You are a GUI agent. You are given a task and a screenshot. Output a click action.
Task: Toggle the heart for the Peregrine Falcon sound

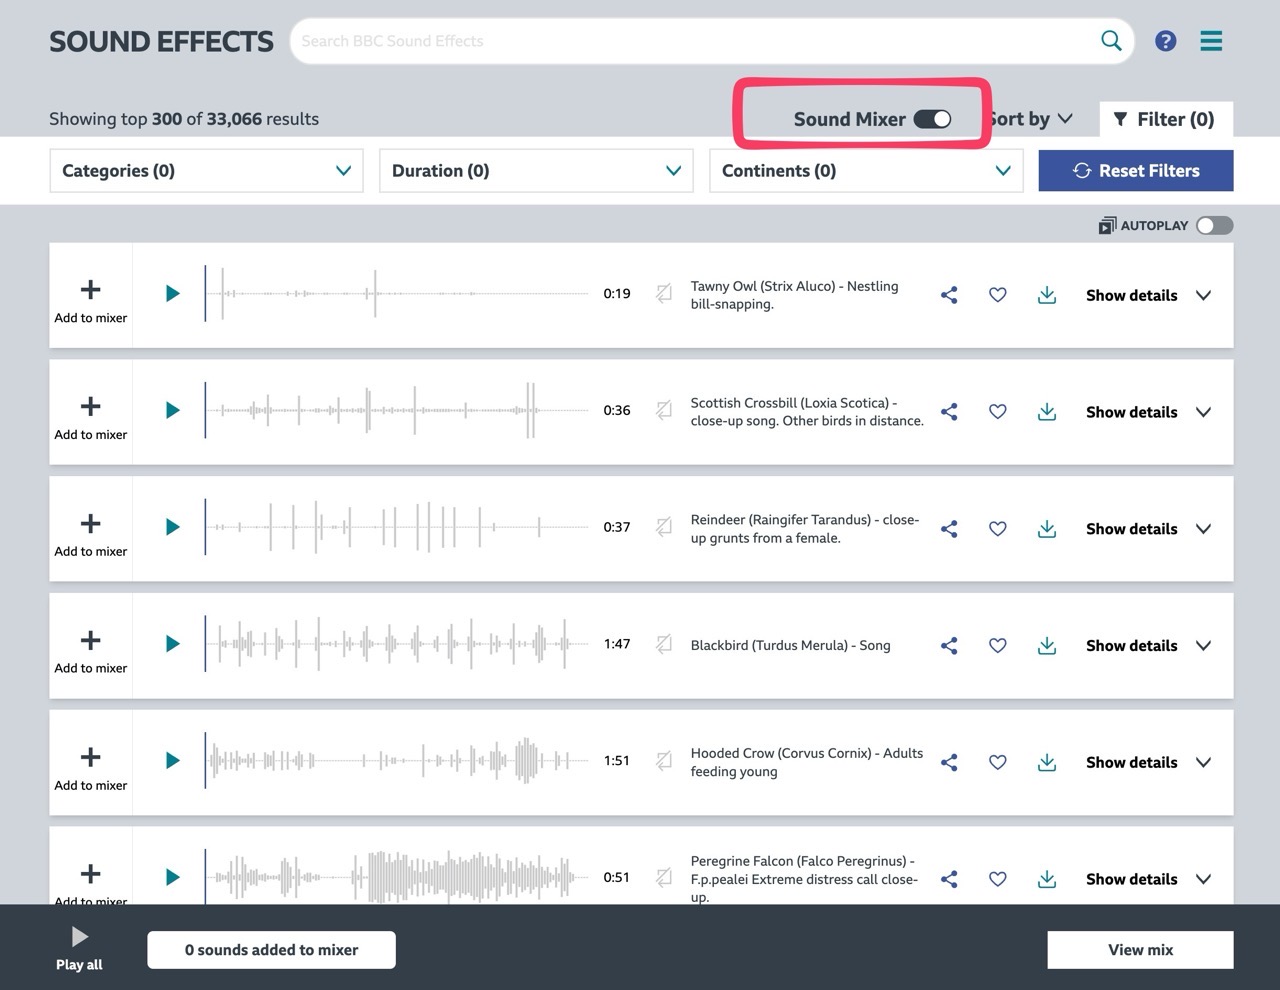coord(997,879)
